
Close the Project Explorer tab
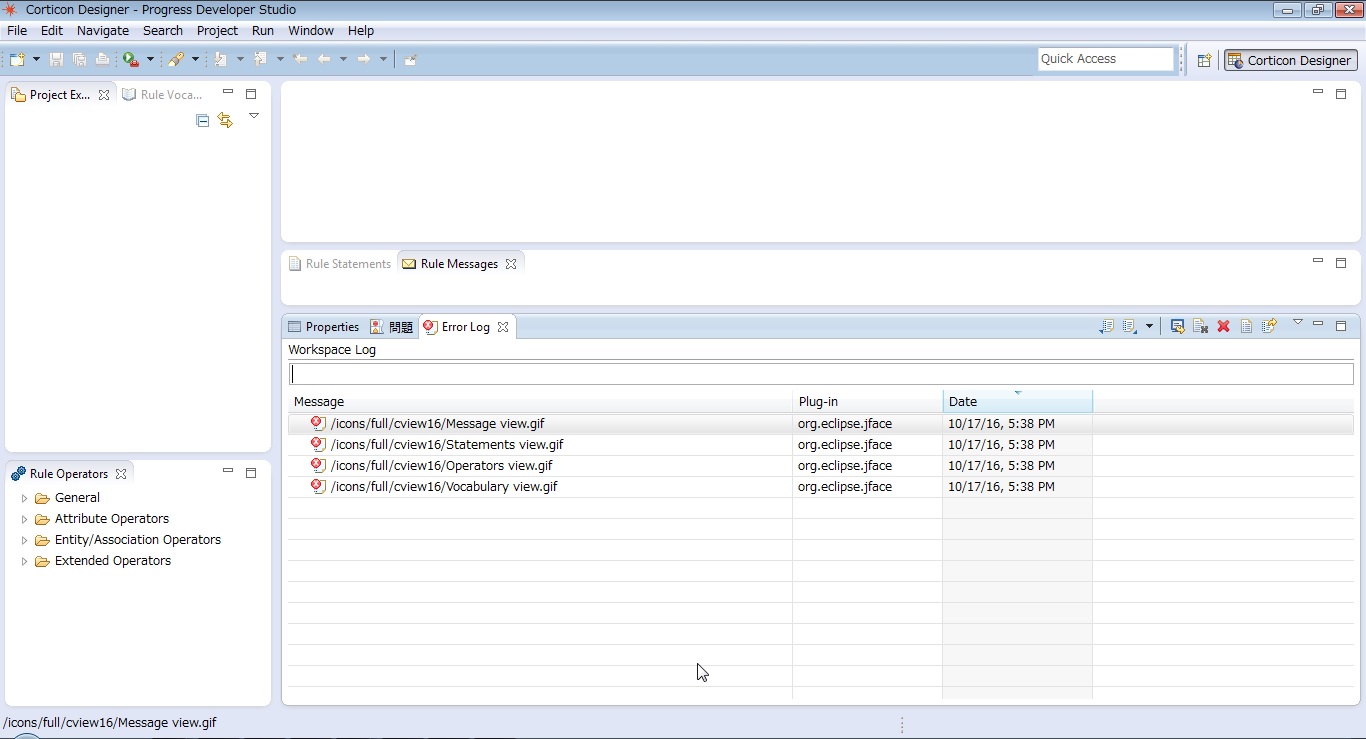tap(104, 95)
